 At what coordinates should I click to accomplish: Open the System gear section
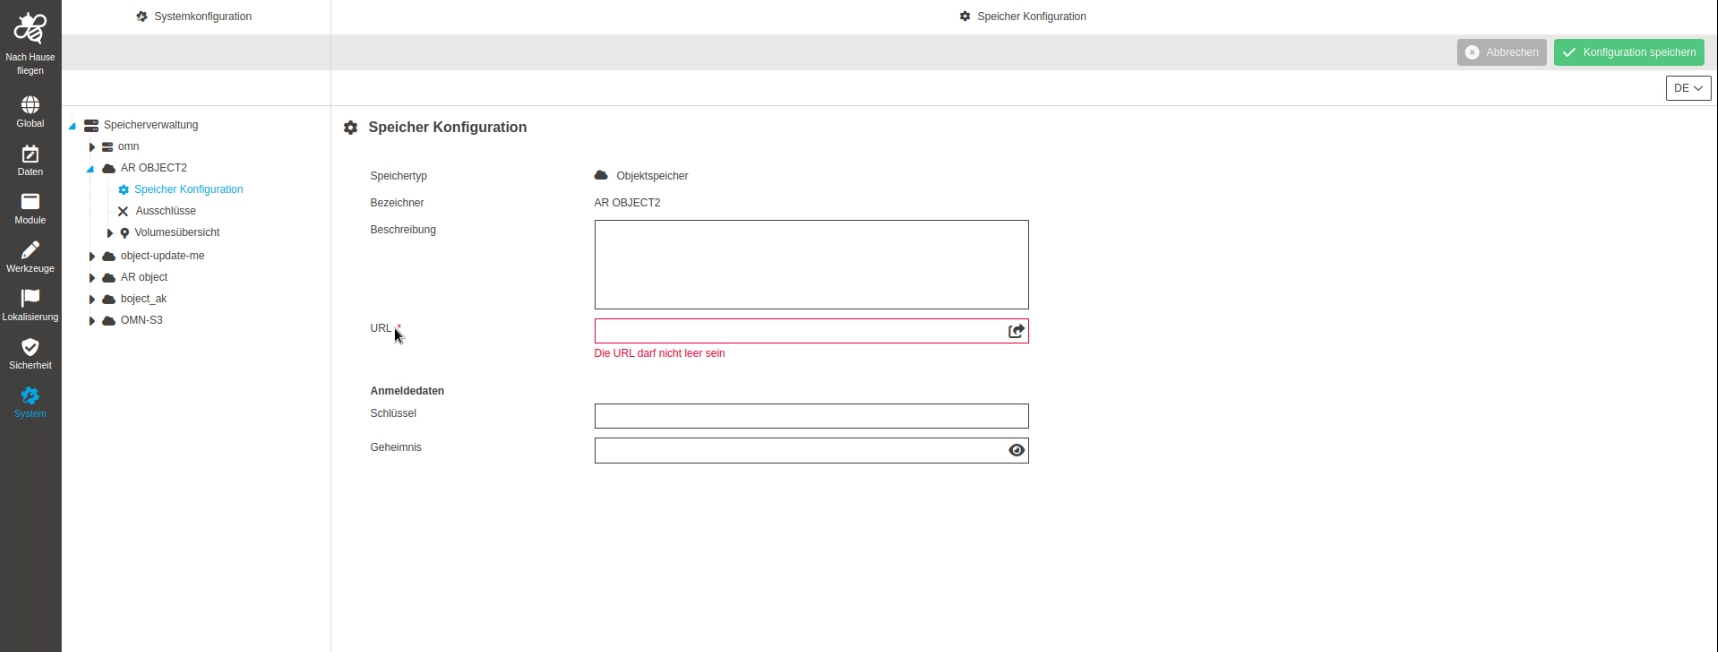pyautogui.click(x=30, y=402)
